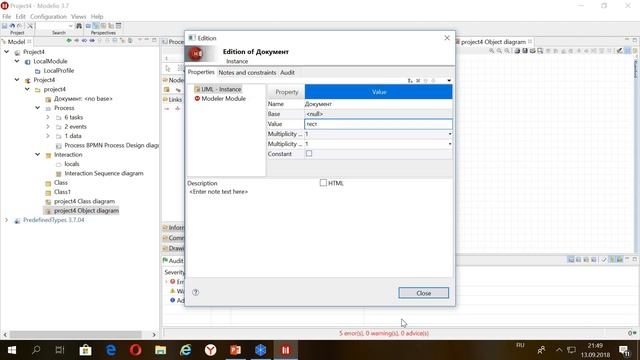Open the Help menu
Screen dimensions: 640x360
pyautogui.click(x=97, y=16)
